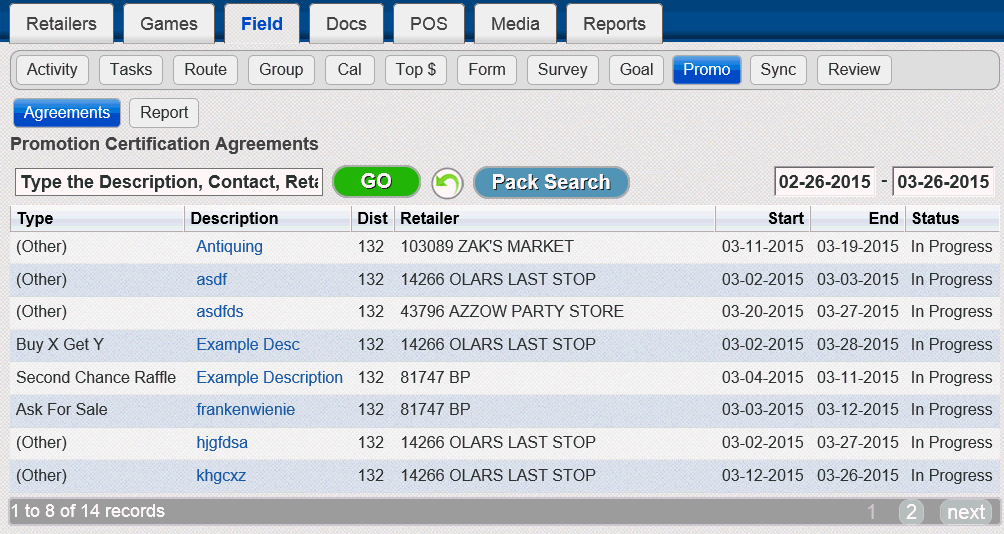Switch to the Reports tab
This screenshot has height=534, width=1004.
[x=614, y=24]
